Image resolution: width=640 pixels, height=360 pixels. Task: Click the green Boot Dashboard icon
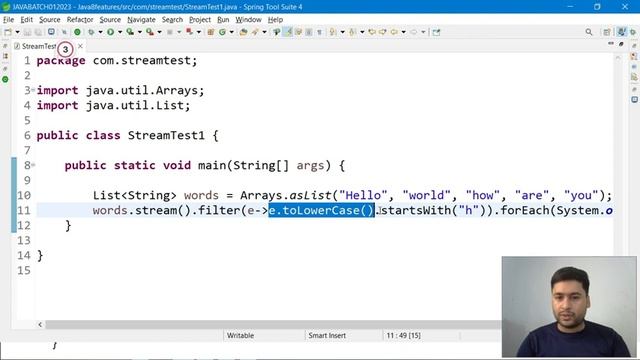(77, 32)
